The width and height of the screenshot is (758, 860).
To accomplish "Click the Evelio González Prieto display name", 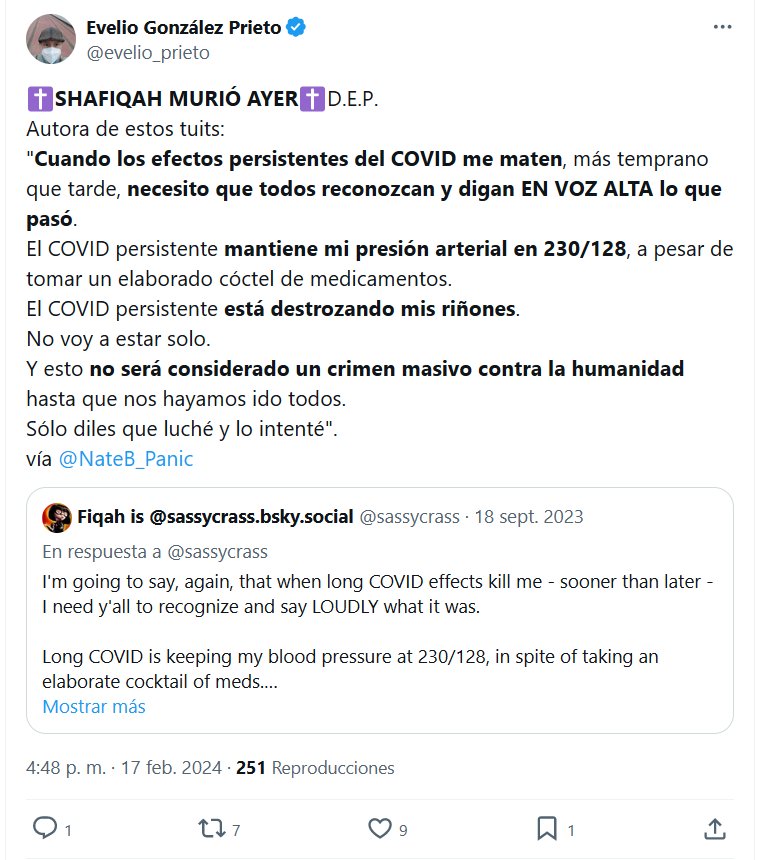I will point(184,27).
